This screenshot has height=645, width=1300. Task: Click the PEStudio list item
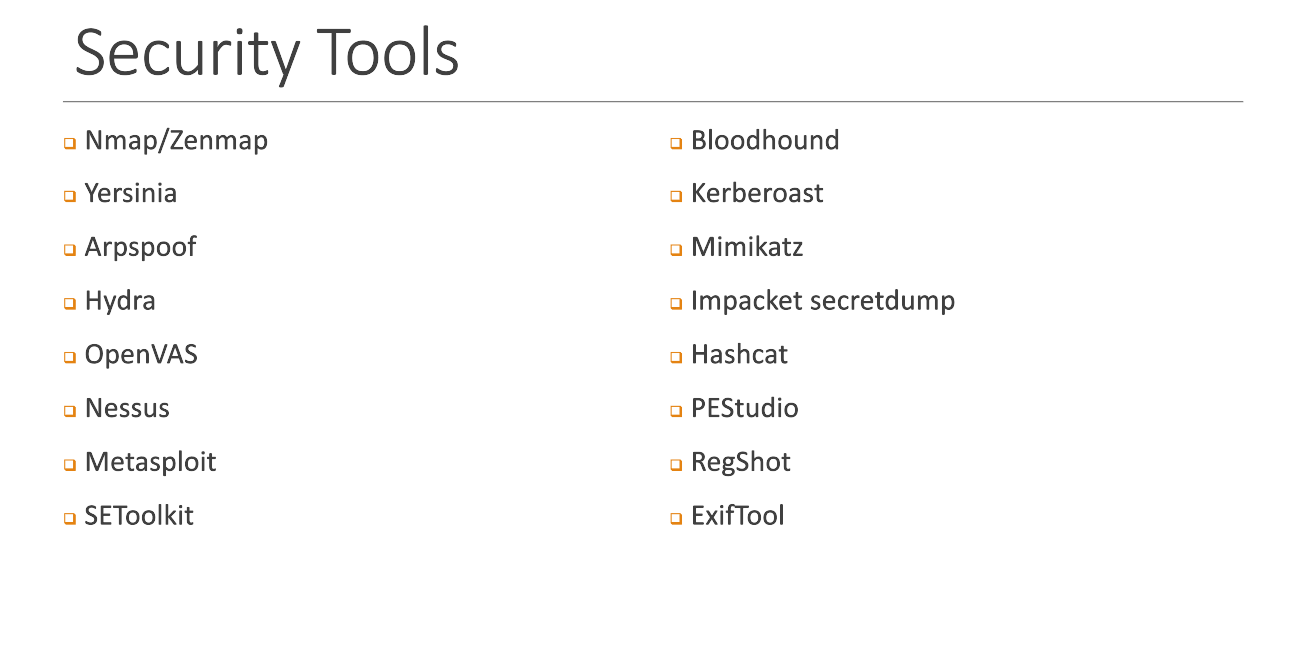[x=745, y=409]
